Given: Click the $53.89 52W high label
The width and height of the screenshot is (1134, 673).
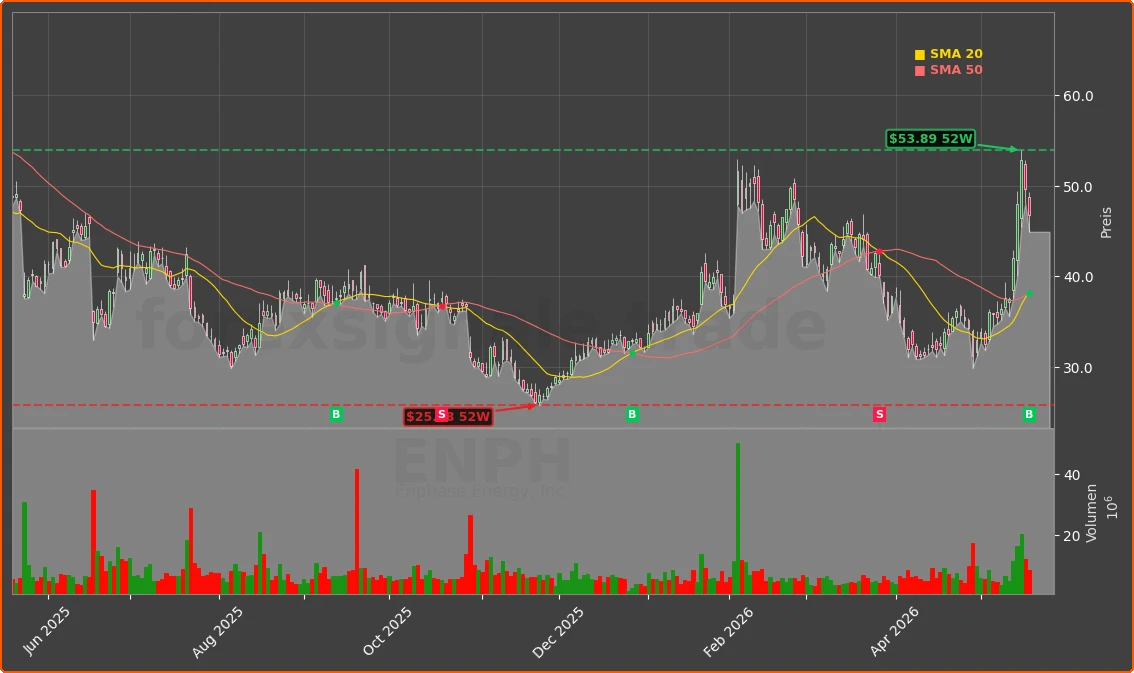Looking at the screenshot, I should pyautogui.click(x=931, y=139).
